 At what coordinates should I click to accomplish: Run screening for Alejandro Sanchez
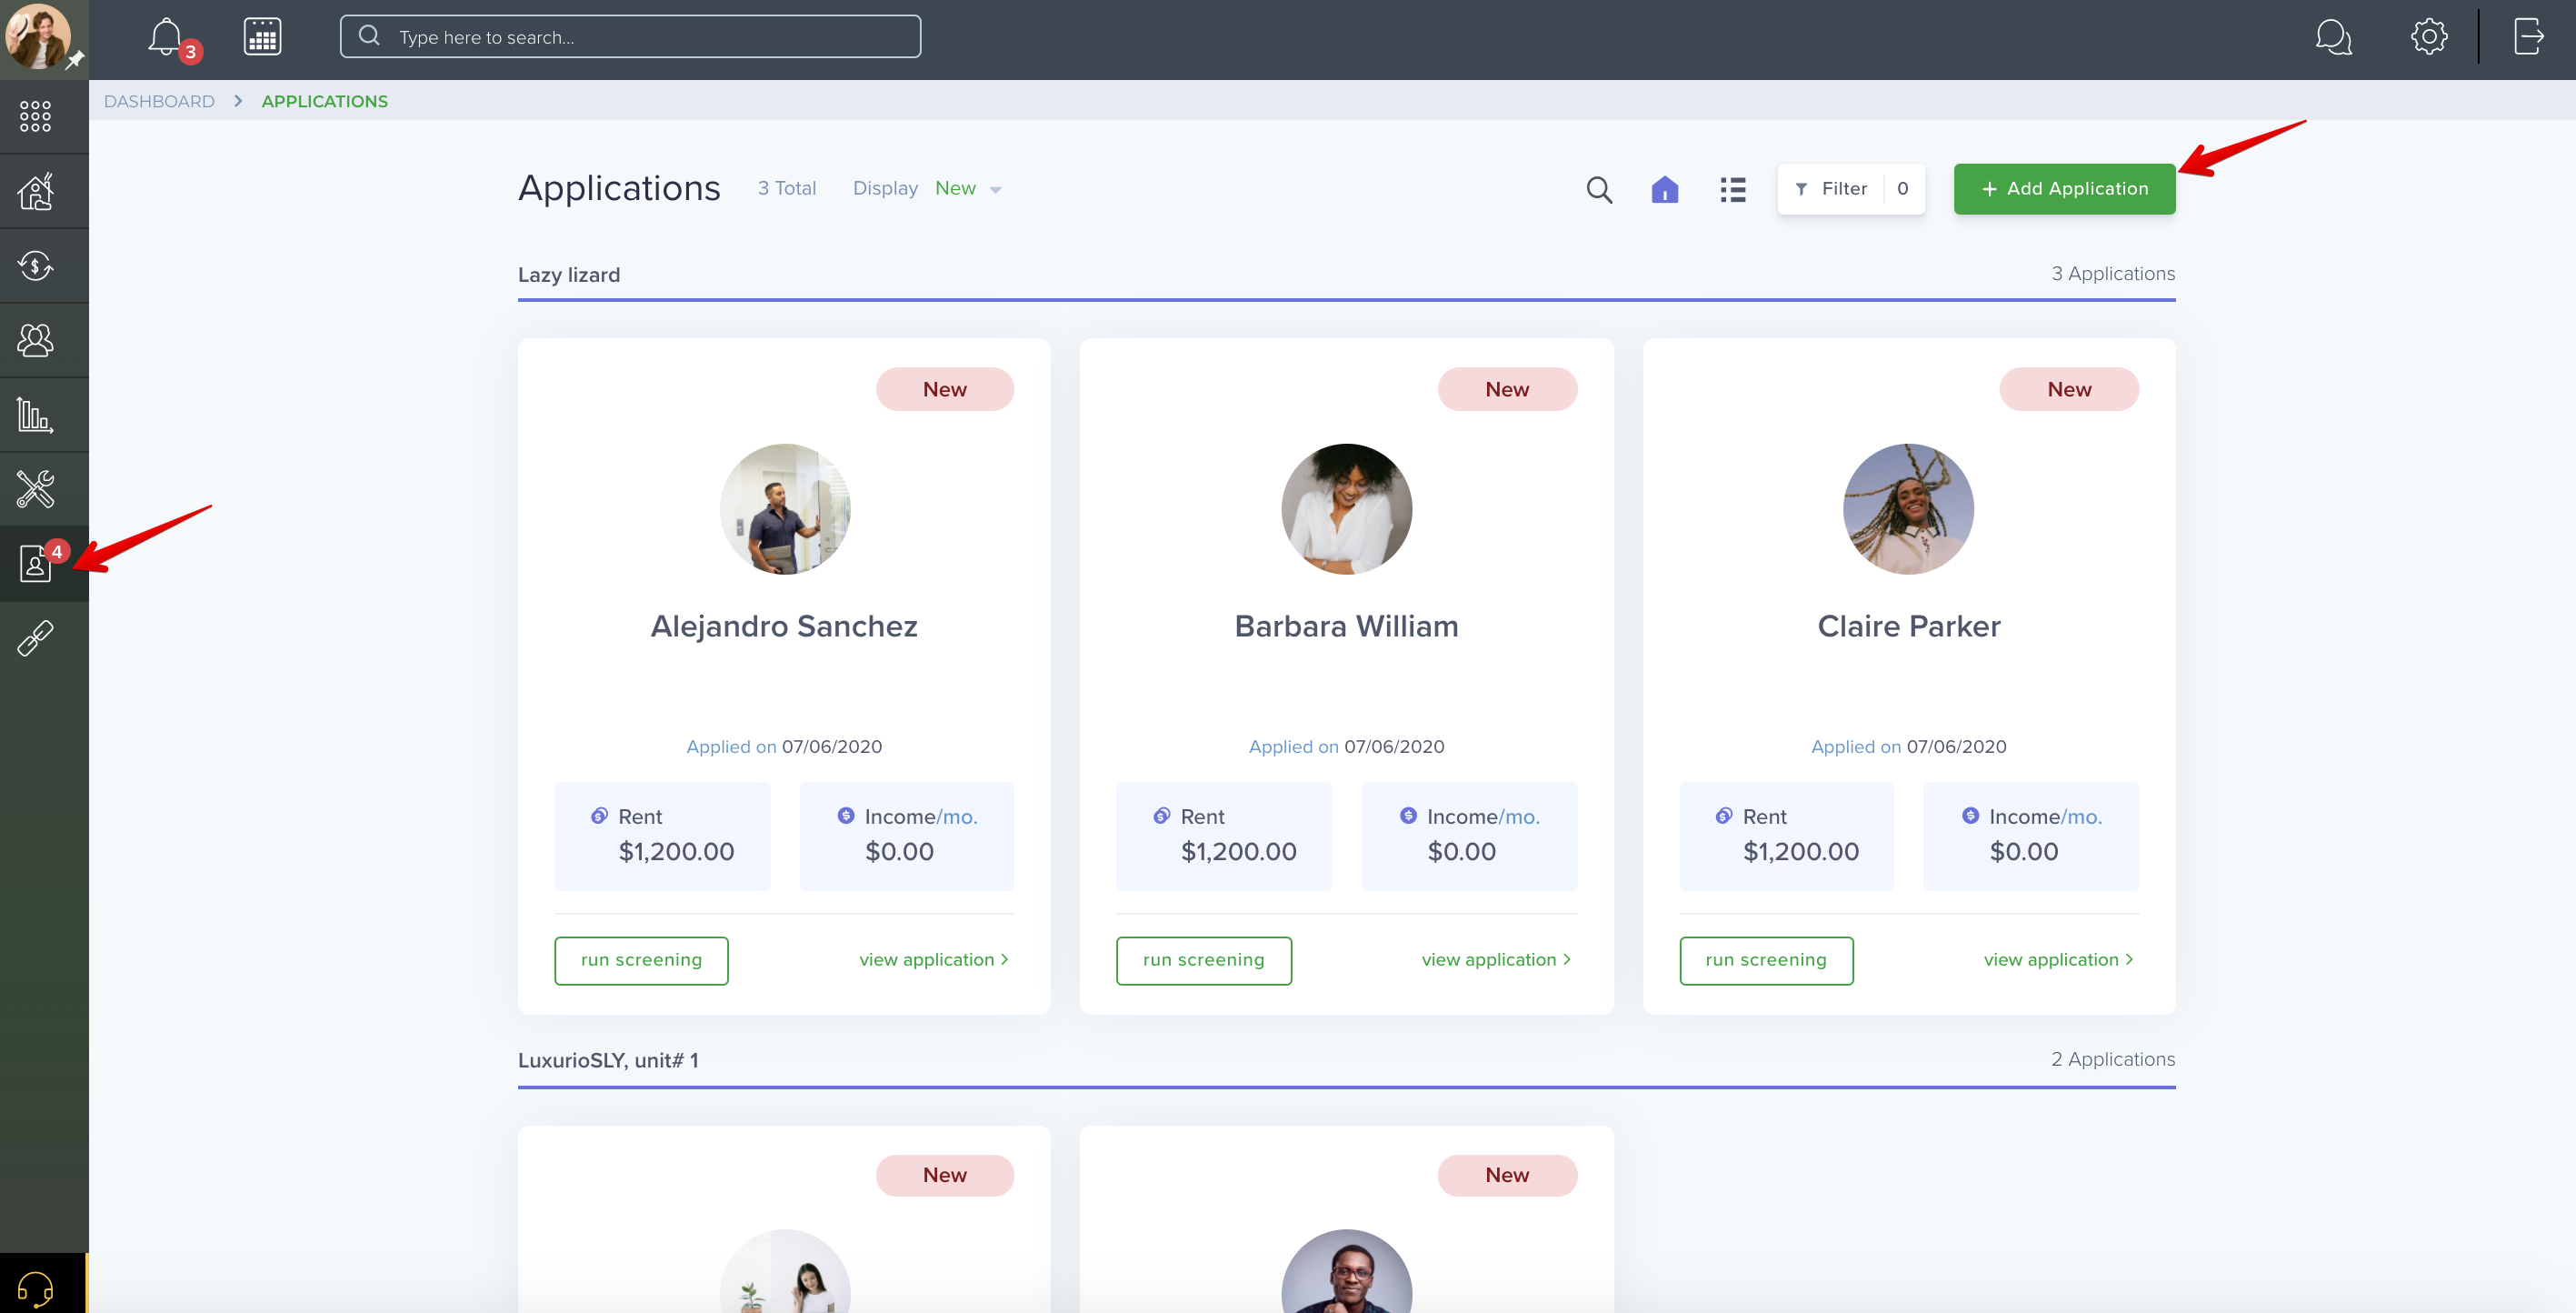click(641, 960)
